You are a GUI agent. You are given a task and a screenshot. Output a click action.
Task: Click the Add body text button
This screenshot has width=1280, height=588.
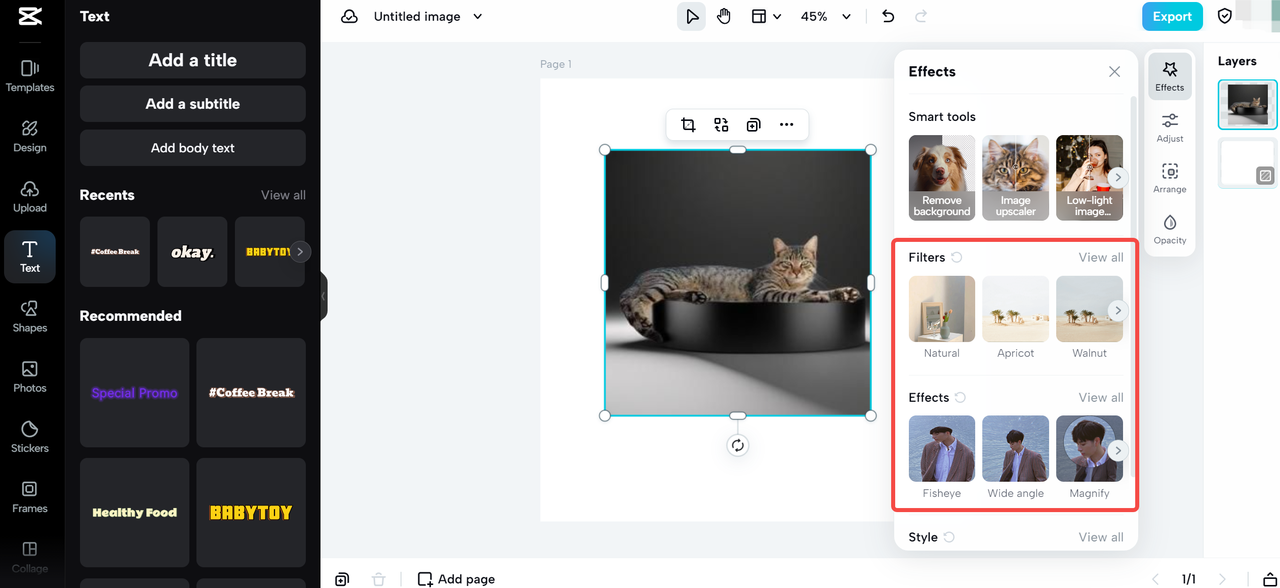193,148
